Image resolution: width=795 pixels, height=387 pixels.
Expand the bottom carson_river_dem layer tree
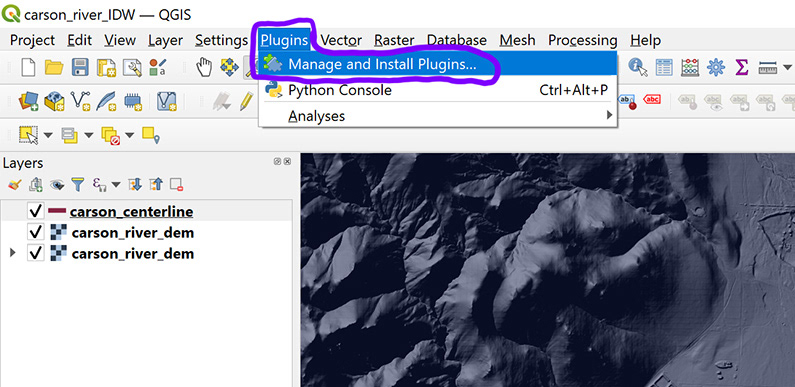tap(13, 253)
